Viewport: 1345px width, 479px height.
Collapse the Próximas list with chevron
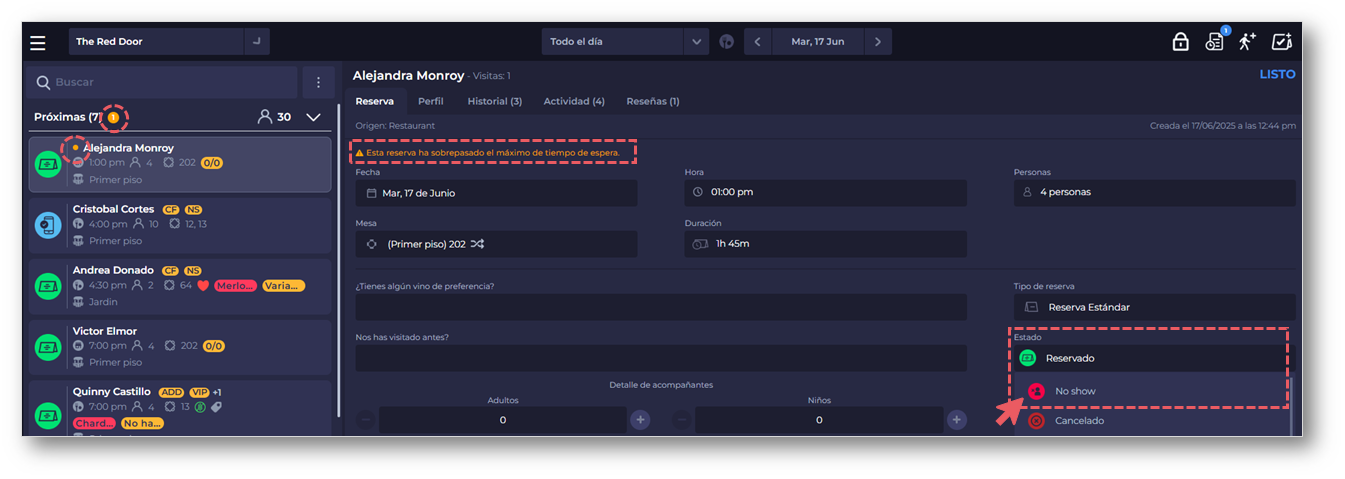coord(313,117)
